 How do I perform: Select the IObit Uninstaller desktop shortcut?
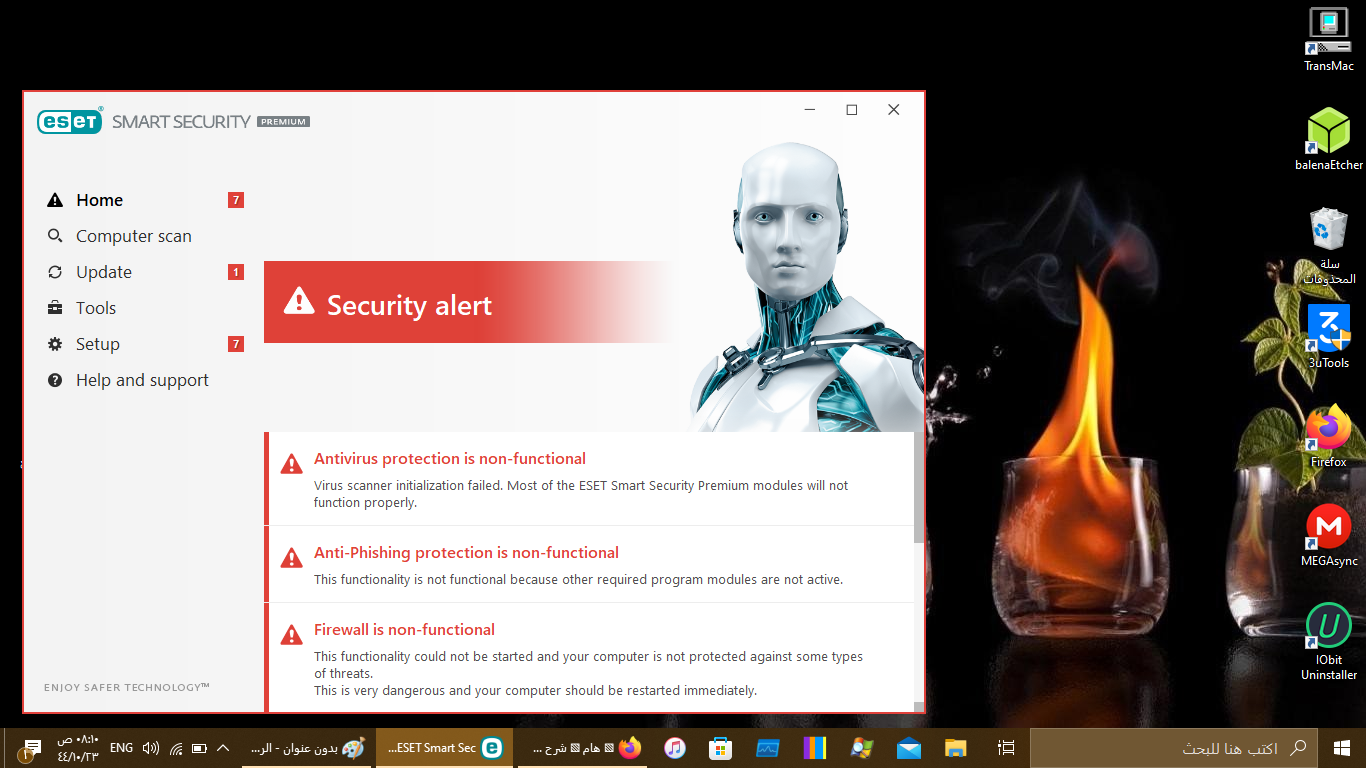[1329, 642]
